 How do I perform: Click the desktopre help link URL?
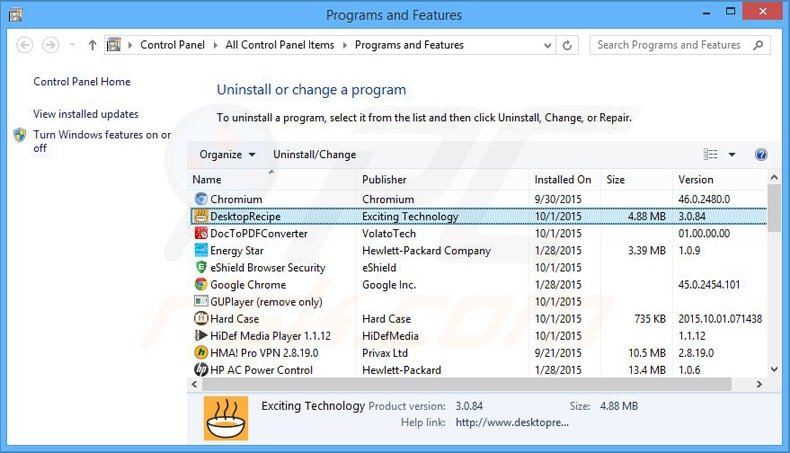click(512, 422)
